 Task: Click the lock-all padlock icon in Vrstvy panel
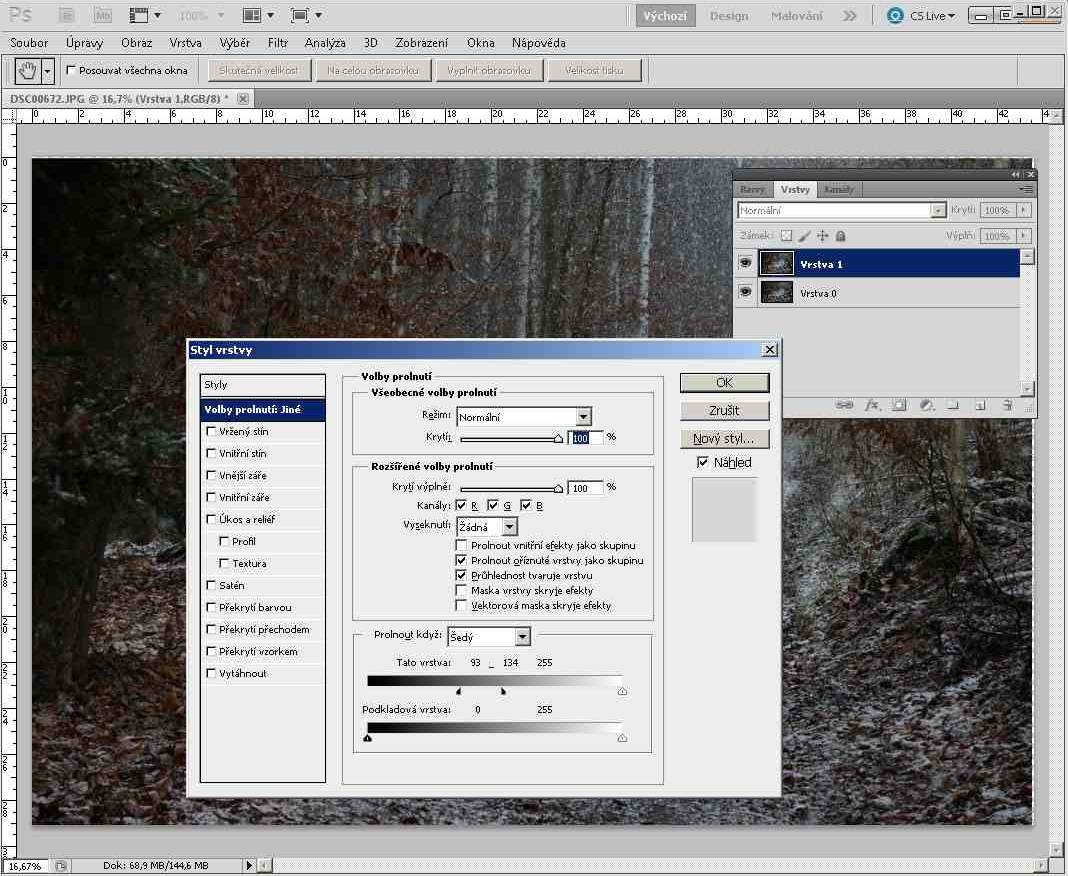tap(840, 236)
